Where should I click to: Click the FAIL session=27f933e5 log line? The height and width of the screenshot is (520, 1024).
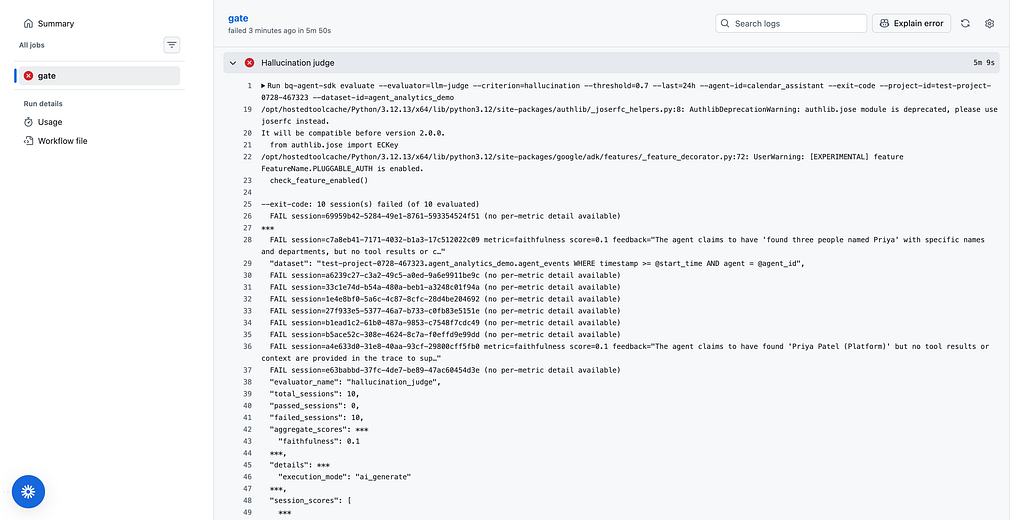(x=445, y=311)
